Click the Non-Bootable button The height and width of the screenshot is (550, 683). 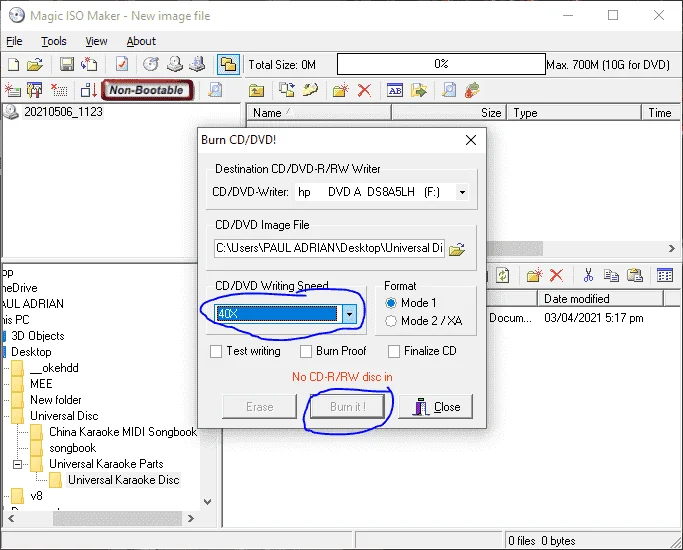tap(147, 90)
